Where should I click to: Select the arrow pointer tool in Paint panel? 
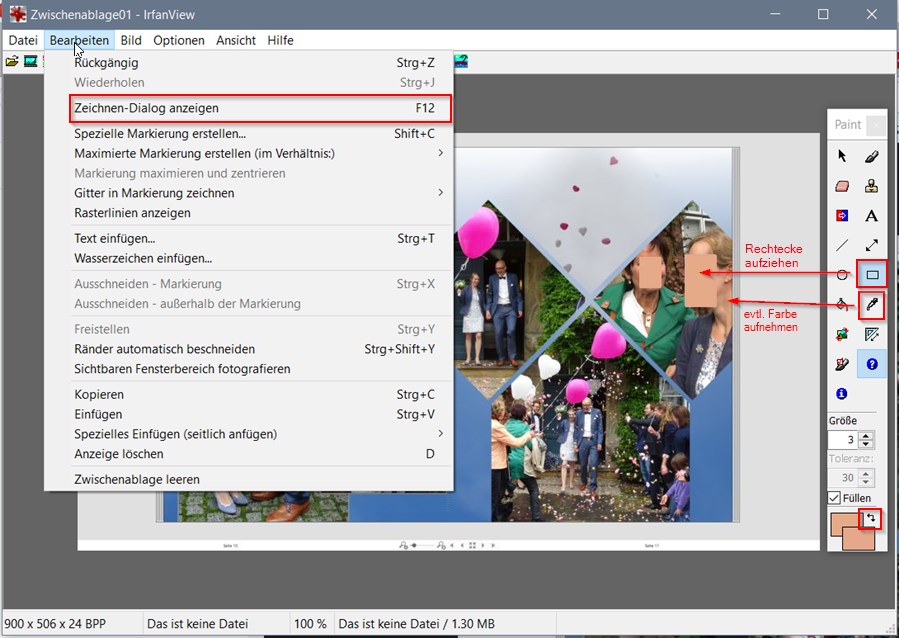point(842,156)
